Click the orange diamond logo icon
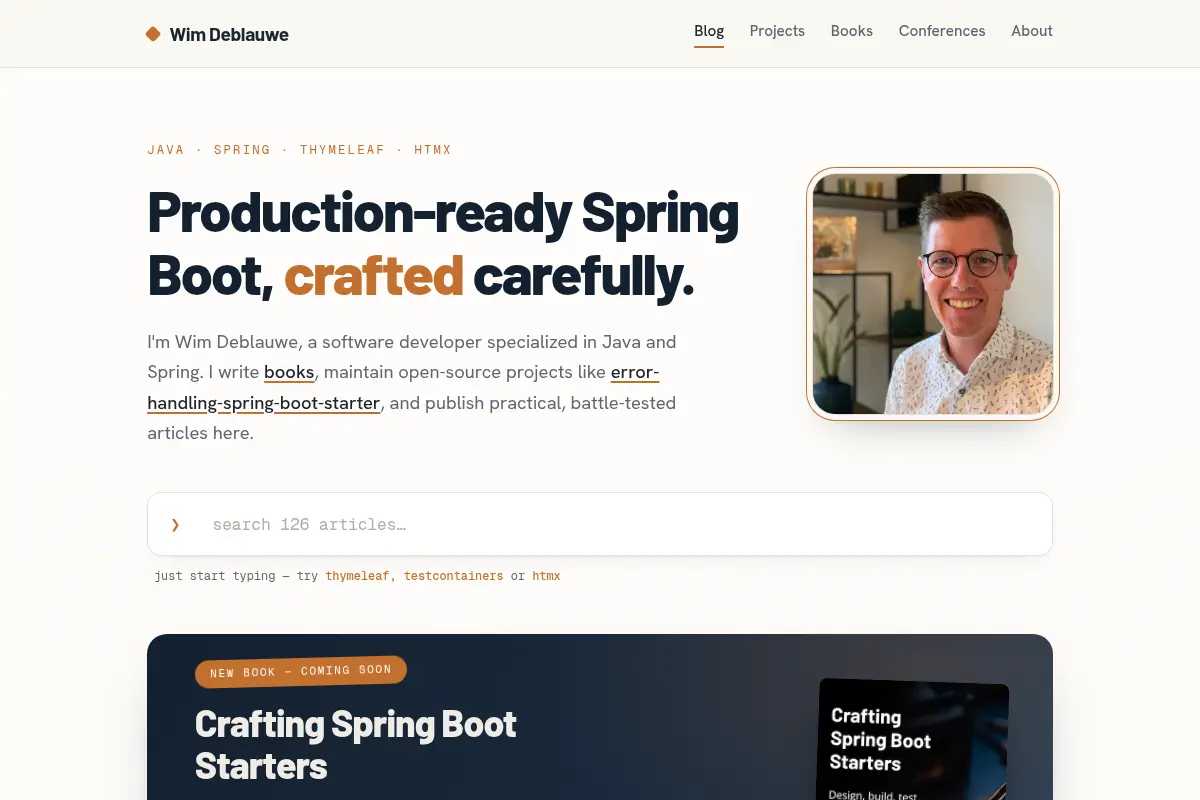Screen dimensions: 1200x800 (x=153, y=34)
